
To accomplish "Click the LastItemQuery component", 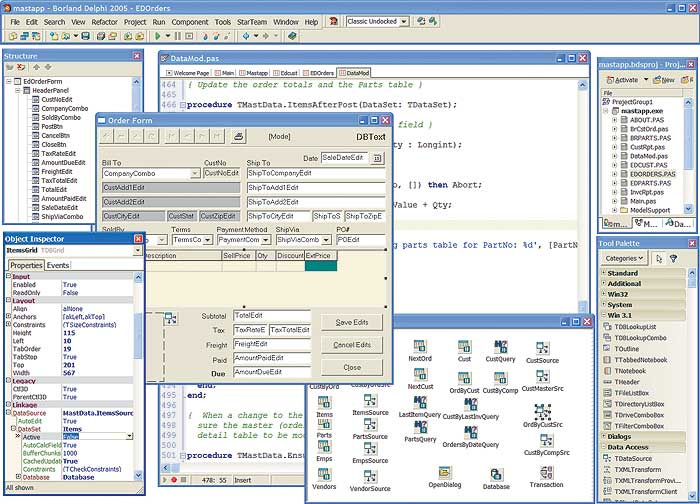I will pos(420,402).
